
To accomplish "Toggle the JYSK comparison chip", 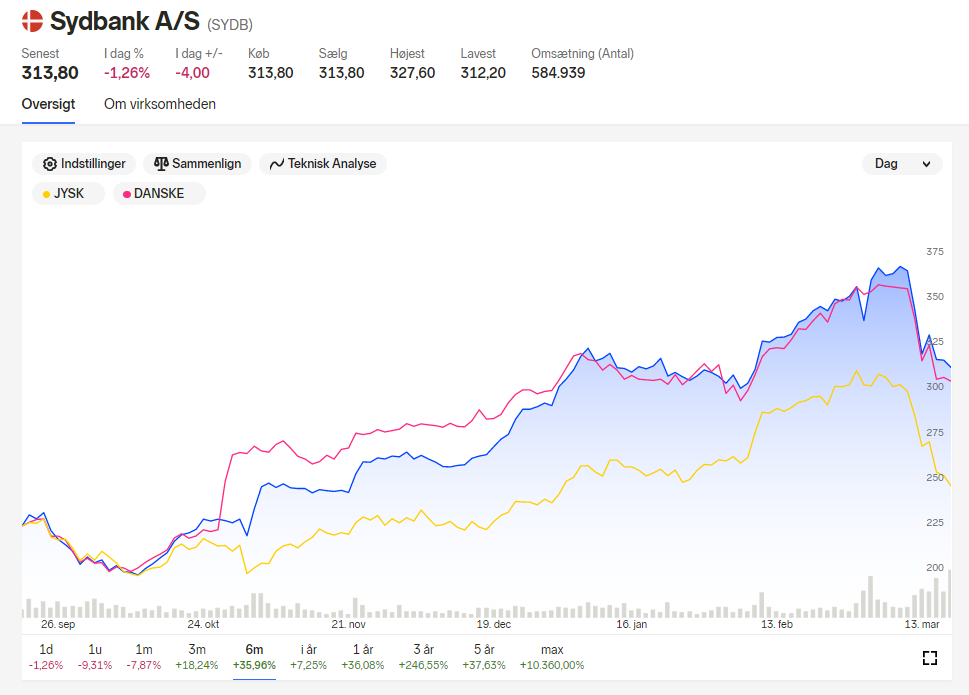I will 68,193.
